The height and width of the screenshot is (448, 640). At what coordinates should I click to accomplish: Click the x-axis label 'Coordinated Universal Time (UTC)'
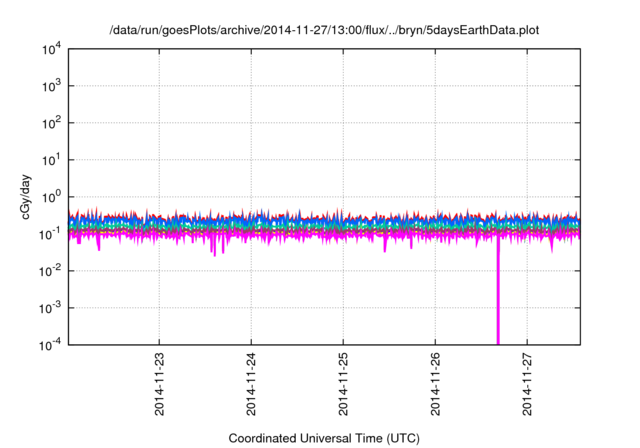[324, 439]
